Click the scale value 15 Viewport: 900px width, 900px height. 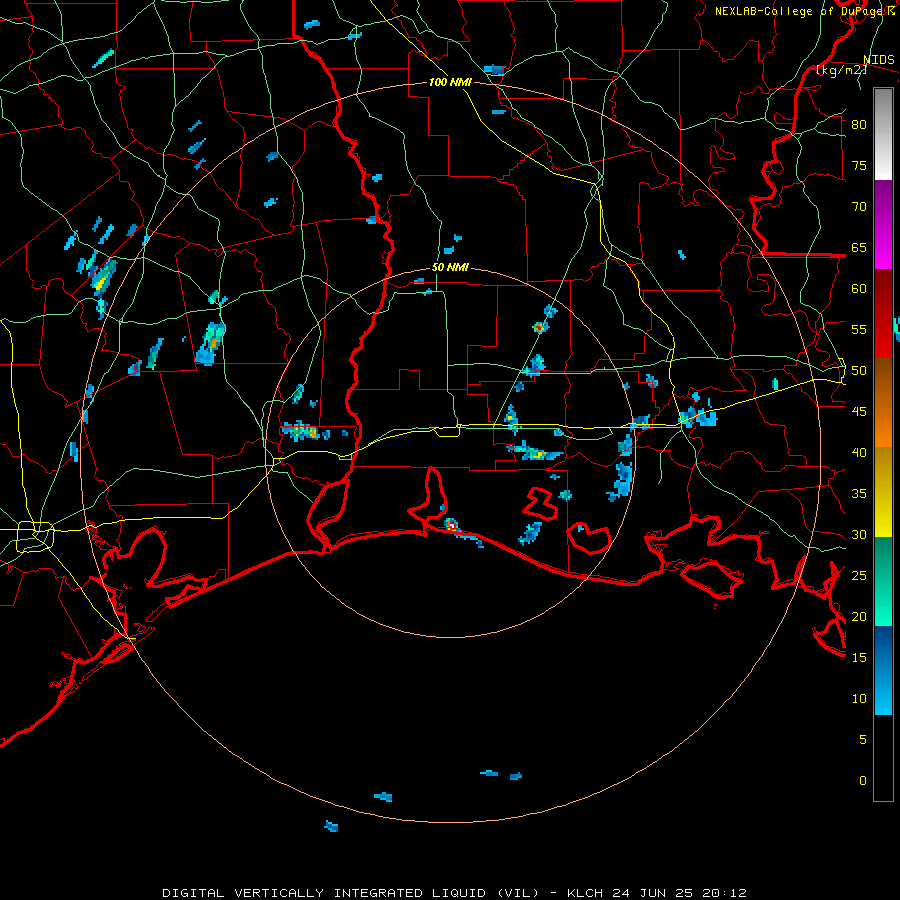pos(859,658)
